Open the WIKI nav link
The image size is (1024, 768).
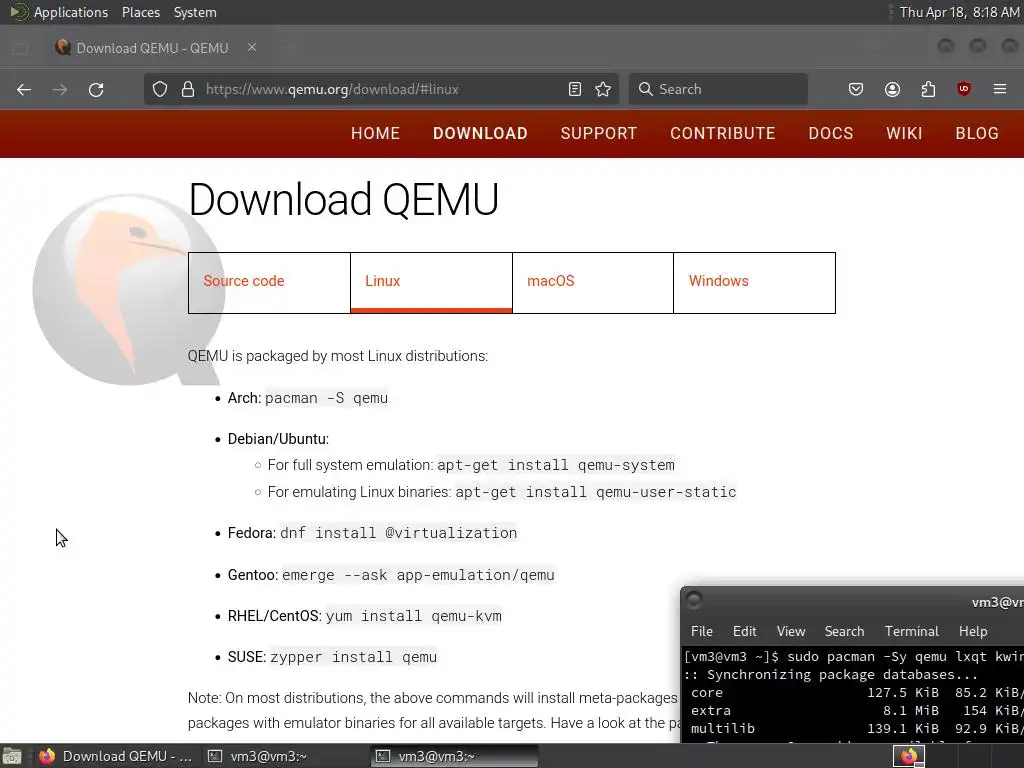coord(904,133)
